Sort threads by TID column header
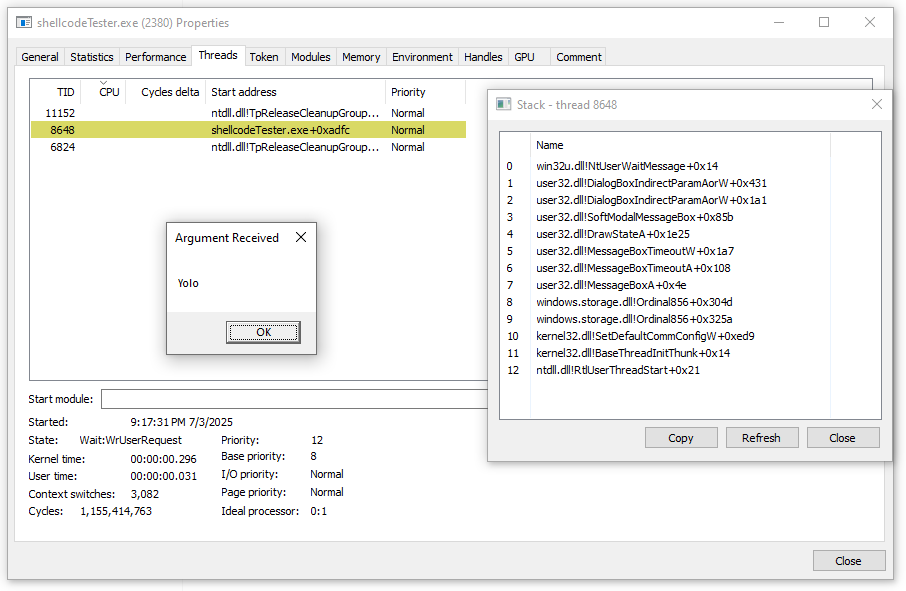 [56, 92]
